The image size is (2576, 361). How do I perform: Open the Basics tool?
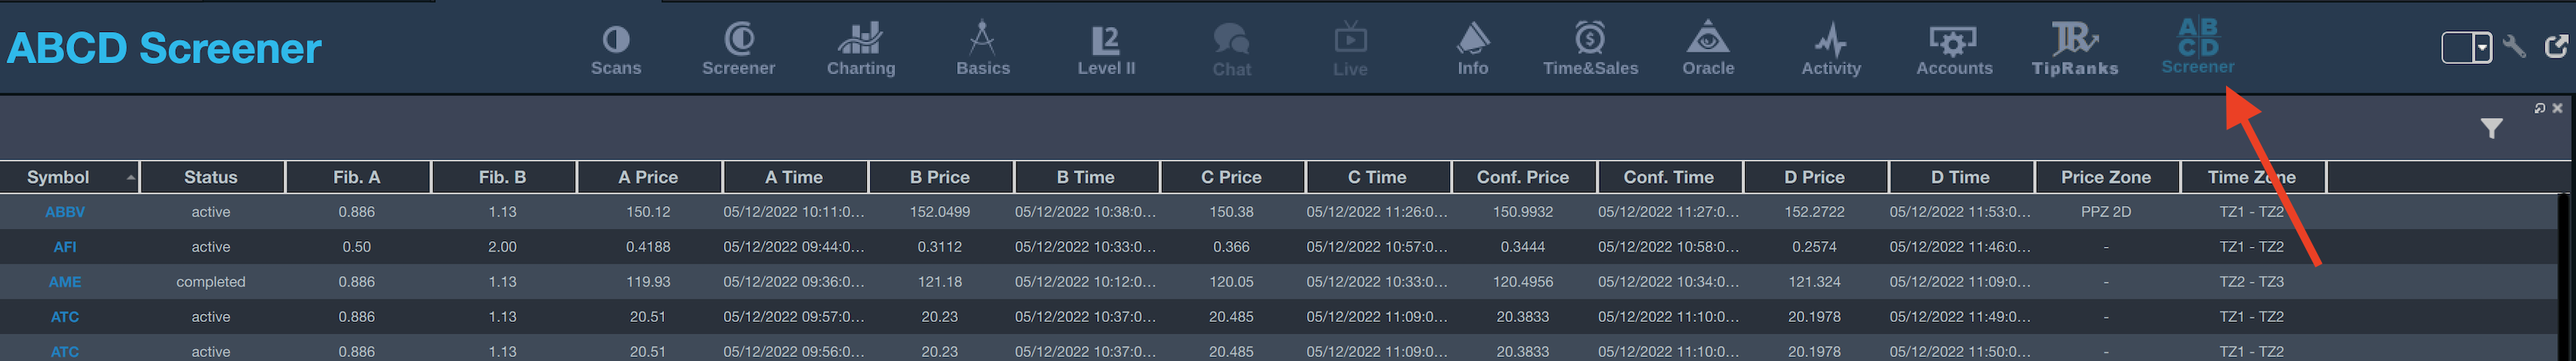click(x=983, y=50)
